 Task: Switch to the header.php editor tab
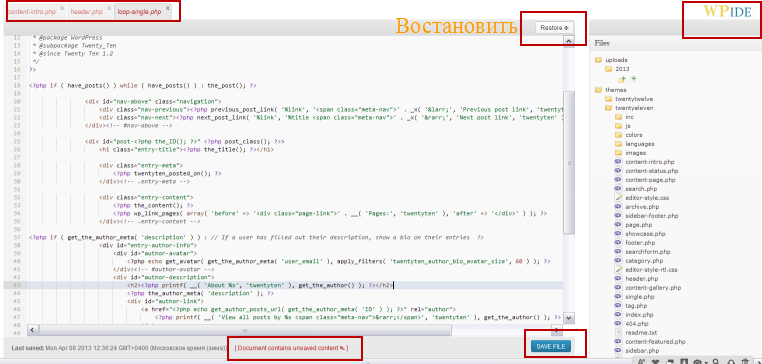(x=87, y=11)
